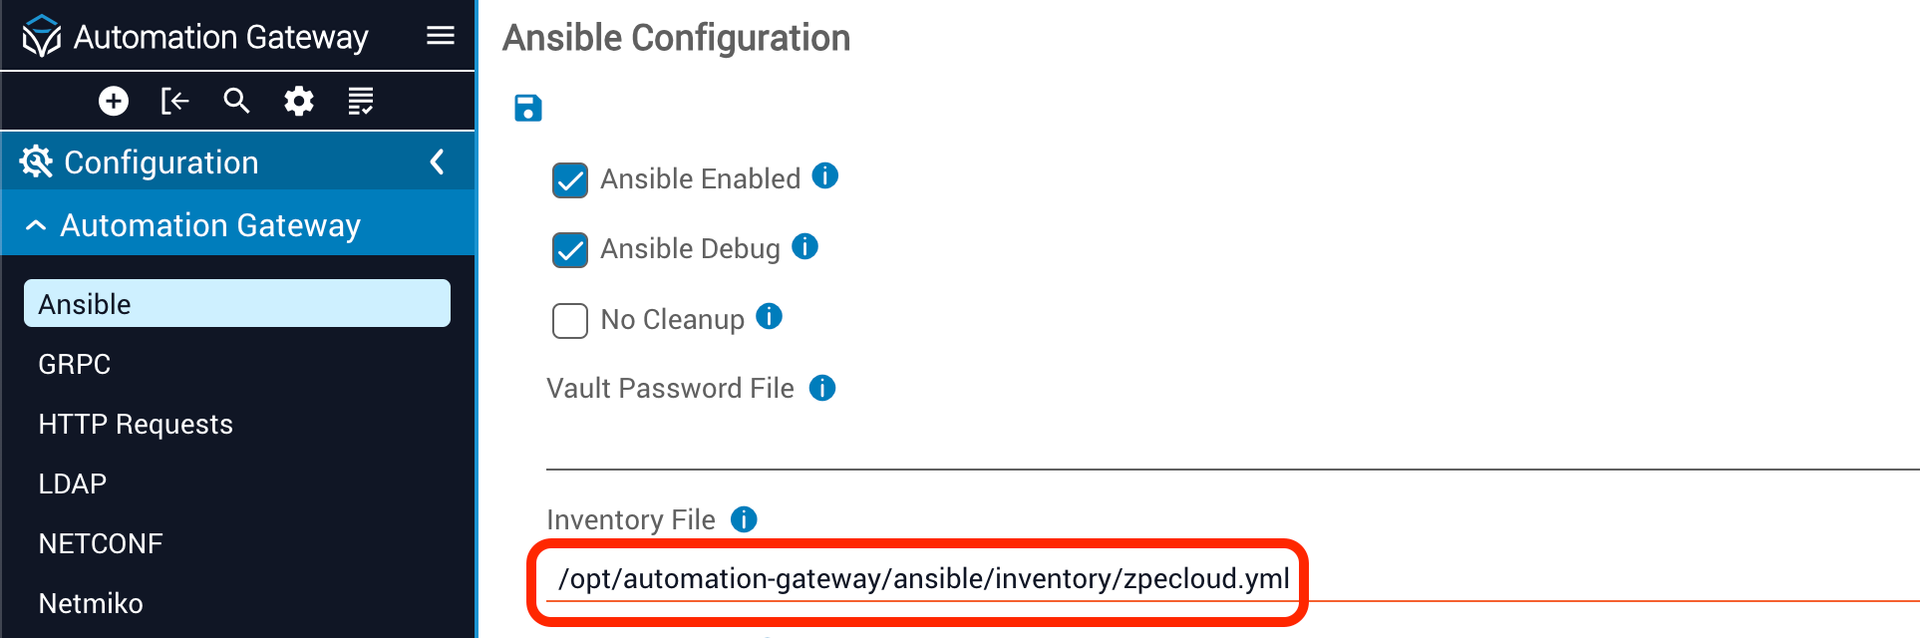Toggle the hamburger menu icon
This screenshot has width=1920, height=638.
click(x=440, y=37)
